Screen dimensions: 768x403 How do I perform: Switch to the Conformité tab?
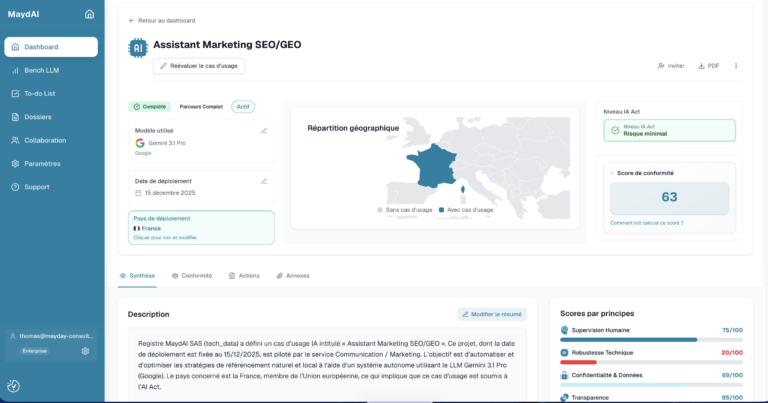click(x=192, y=276)
